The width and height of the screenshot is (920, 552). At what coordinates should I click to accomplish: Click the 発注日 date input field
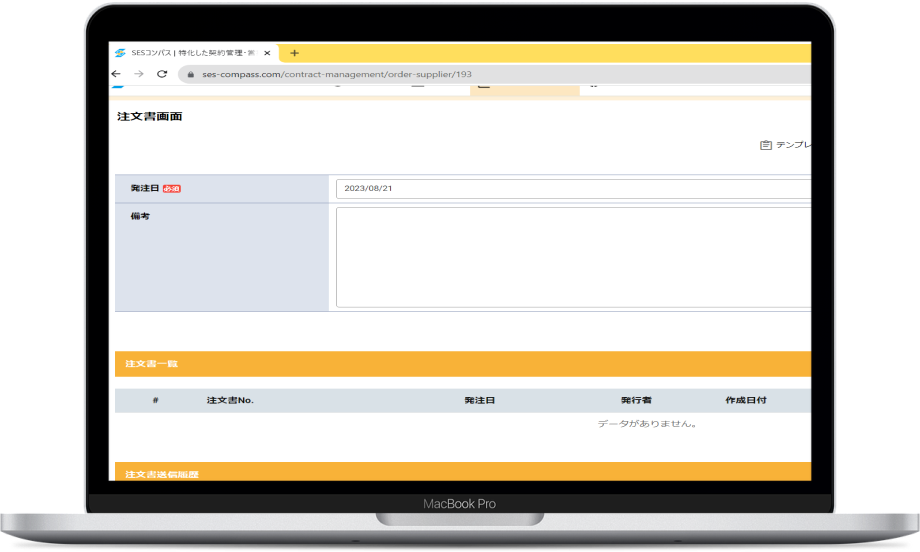[x=573, y=189]
